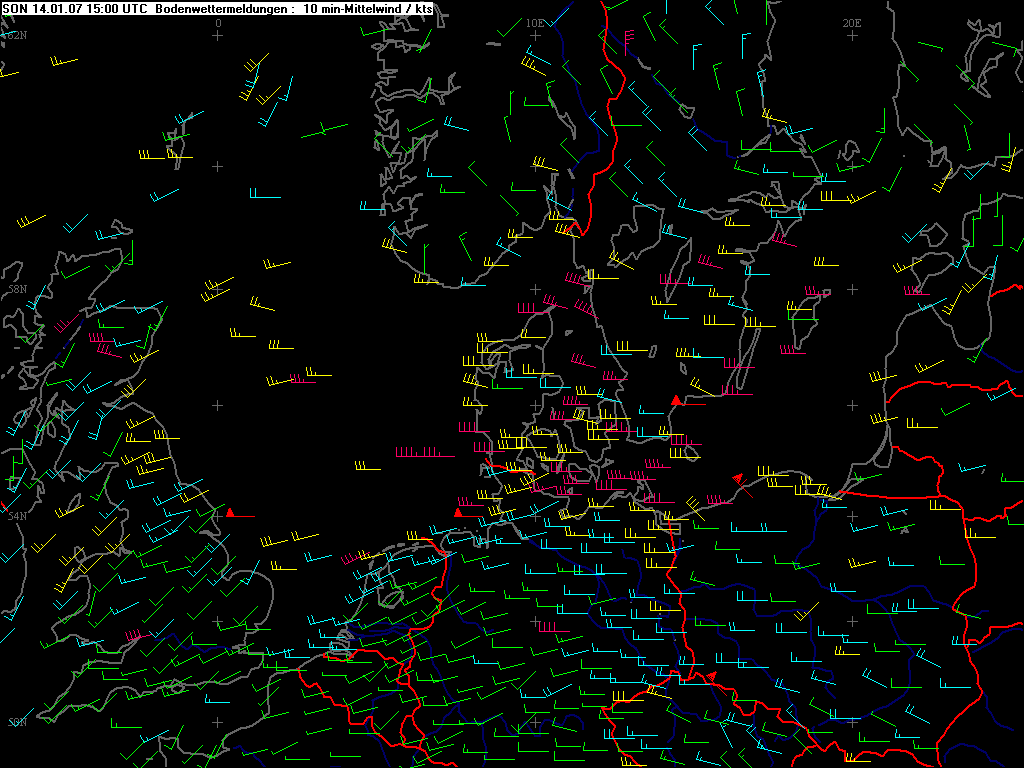Select the isolated yellow barb left of the North Sea magenta barb

point(367,465)
